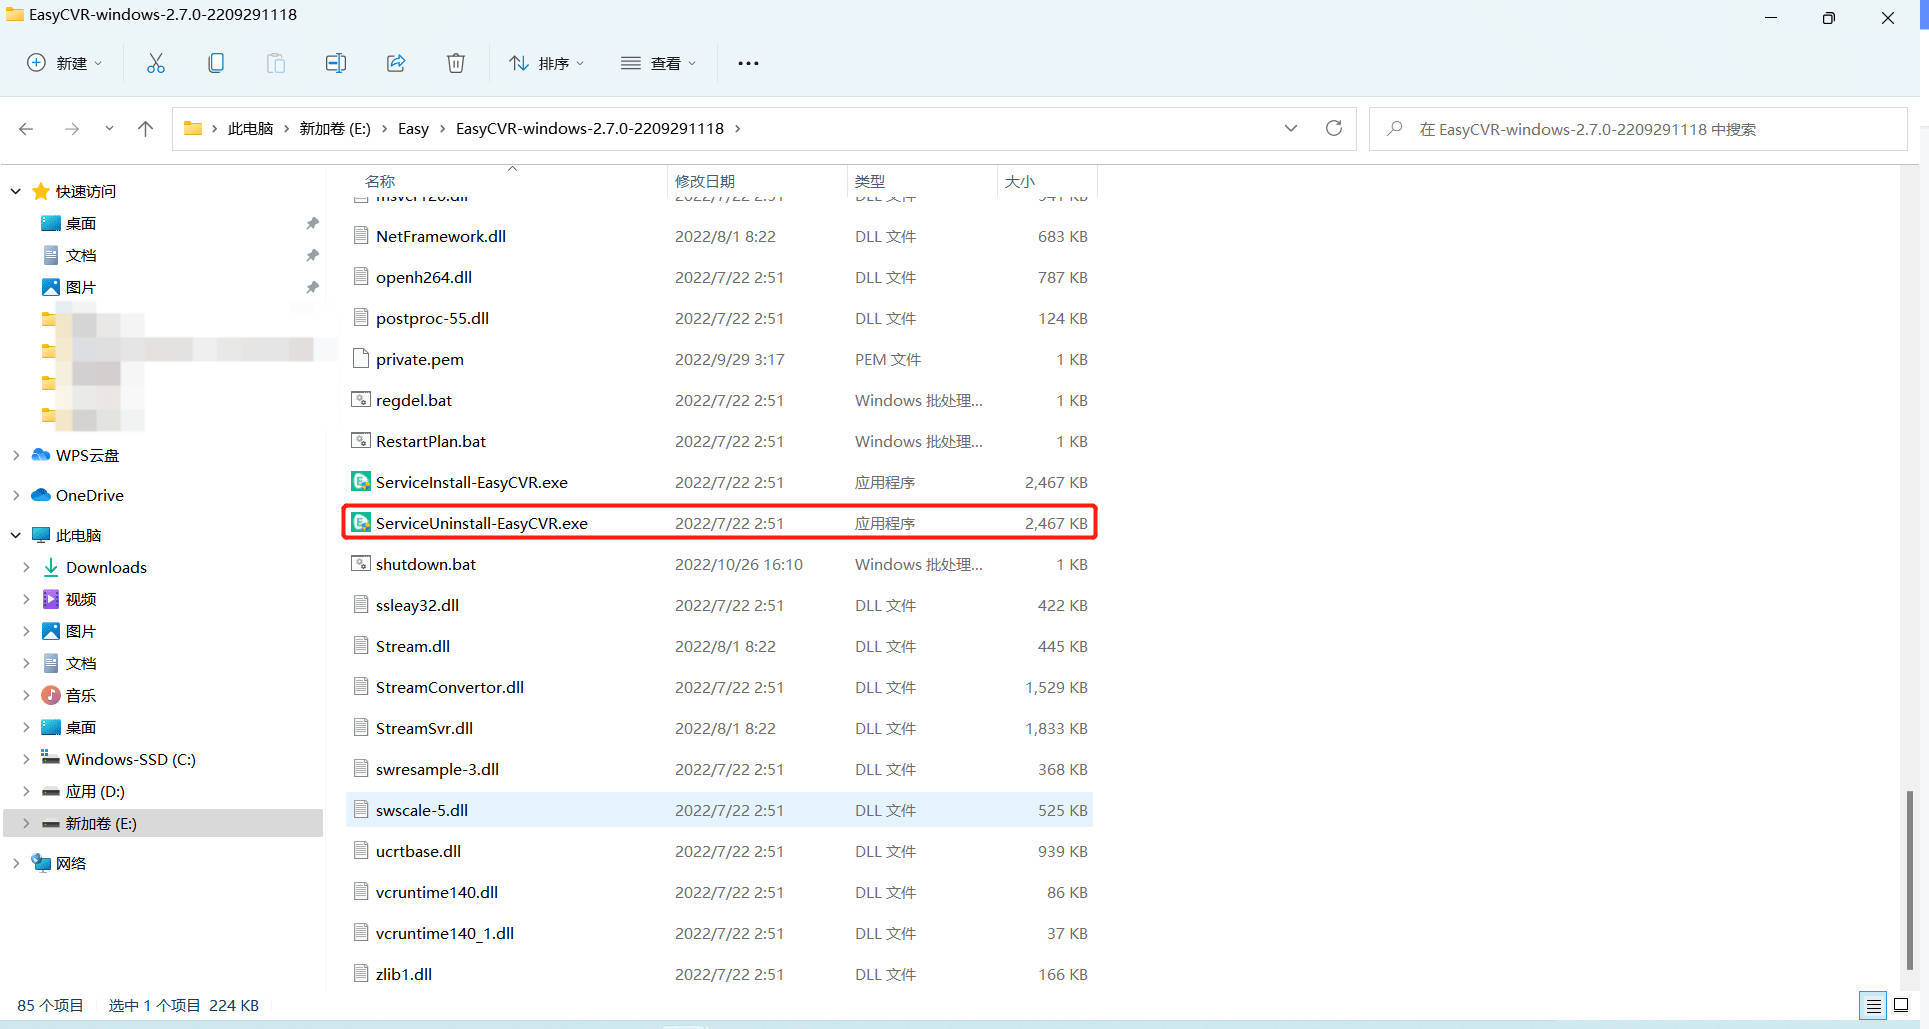
Task: Open the 查看 (View) dropdown
Action: 658,63
